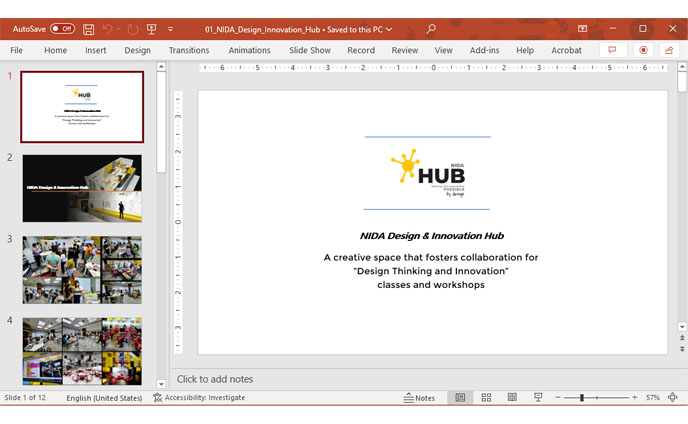The height and width of the screenshot is (424, 688).
Task: Go to the Transitions tab
Action: point(189,50)
